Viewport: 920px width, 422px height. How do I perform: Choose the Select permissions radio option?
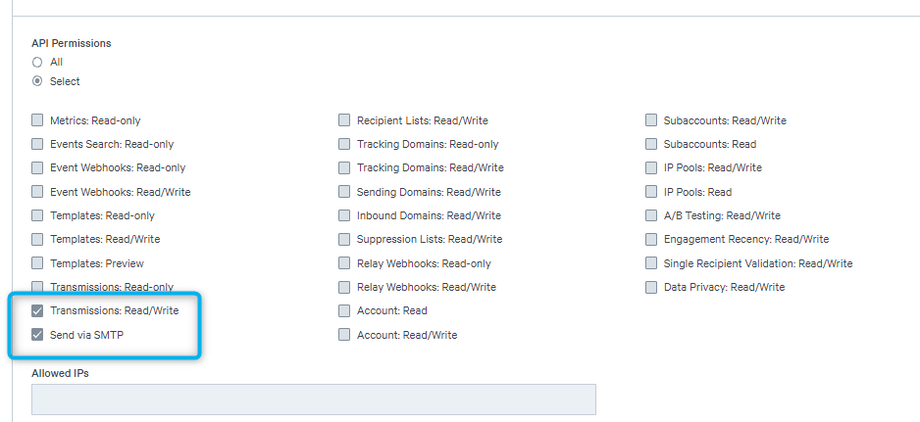(37, 81)
